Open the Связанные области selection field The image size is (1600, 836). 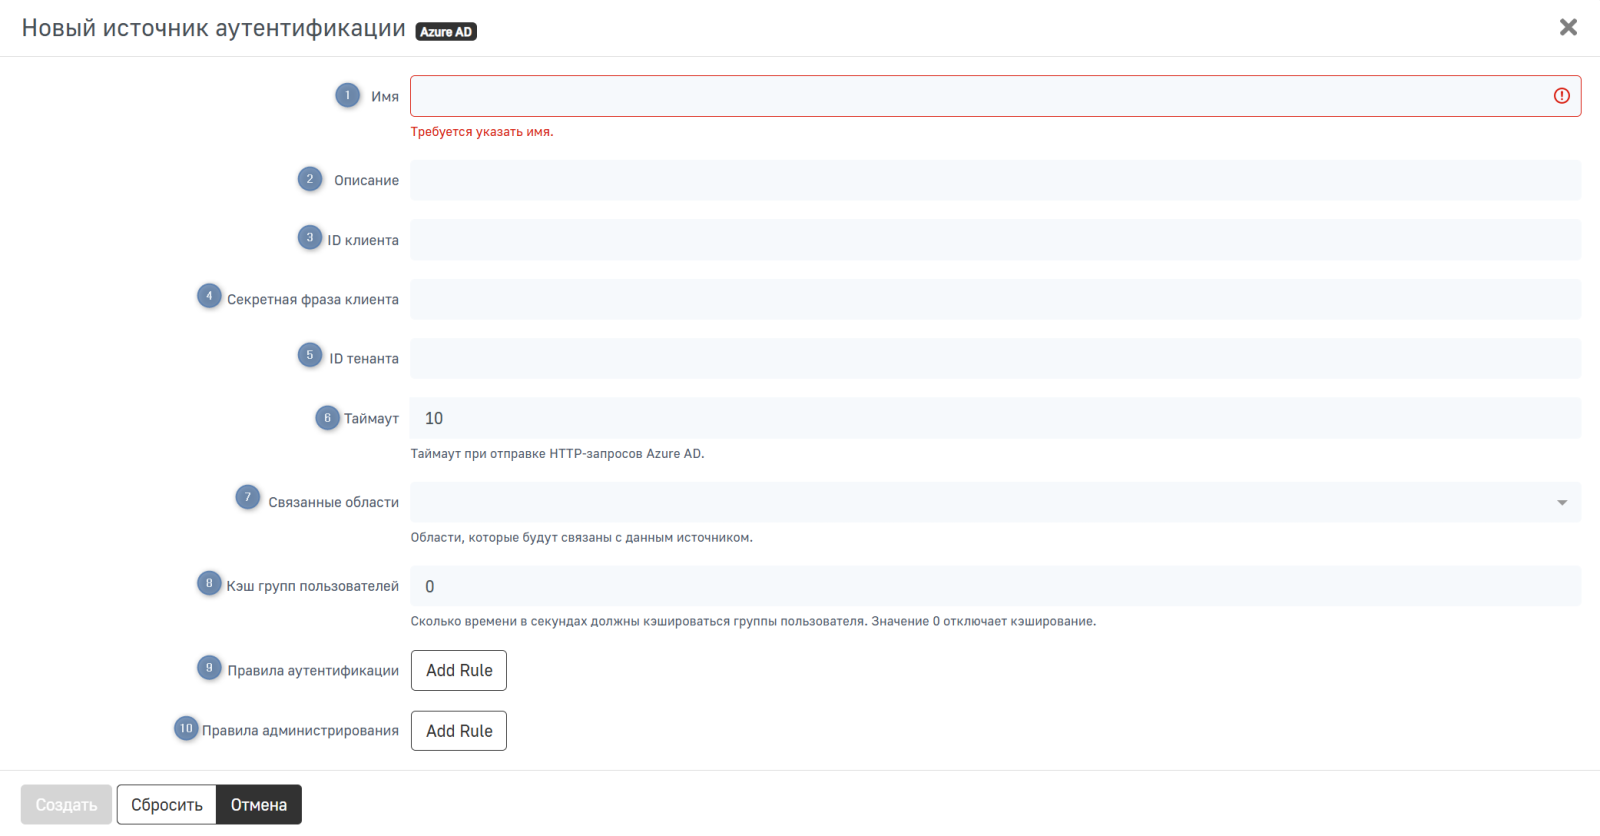[x=980, y=503]
